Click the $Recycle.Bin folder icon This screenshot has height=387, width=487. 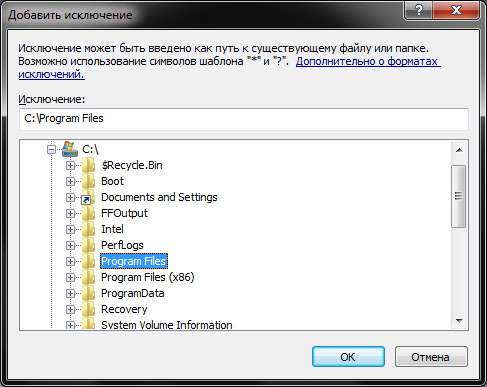89,165
